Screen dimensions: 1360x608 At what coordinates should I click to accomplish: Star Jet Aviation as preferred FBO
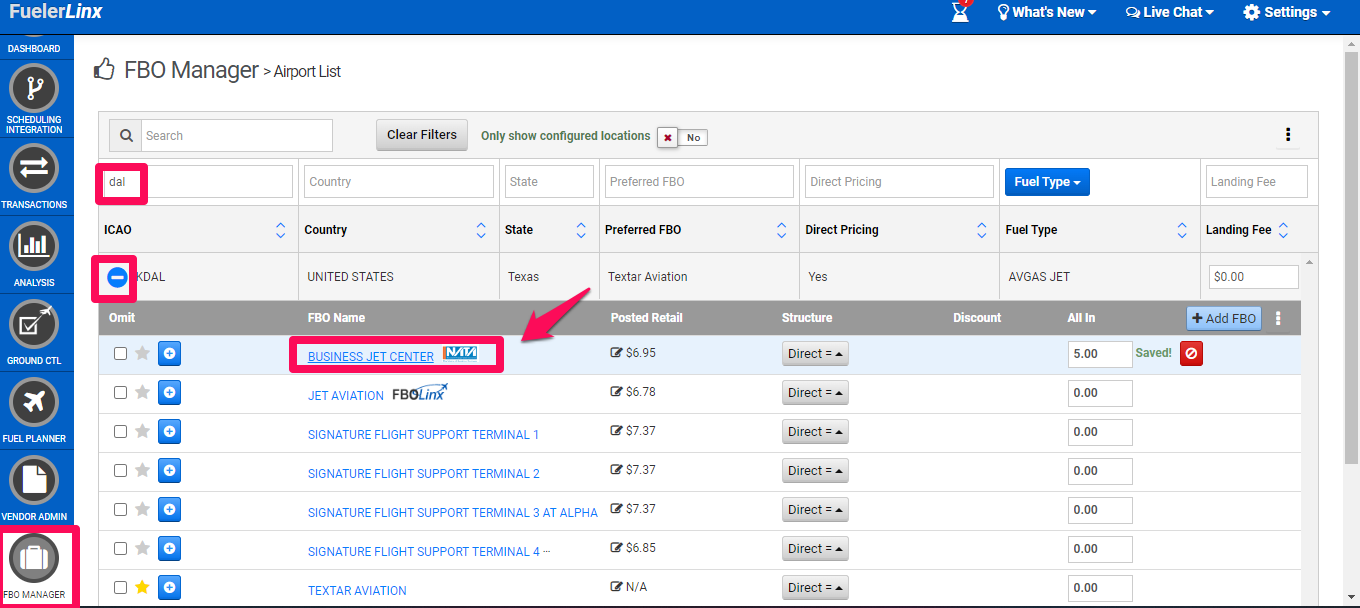tap(143, 393)
